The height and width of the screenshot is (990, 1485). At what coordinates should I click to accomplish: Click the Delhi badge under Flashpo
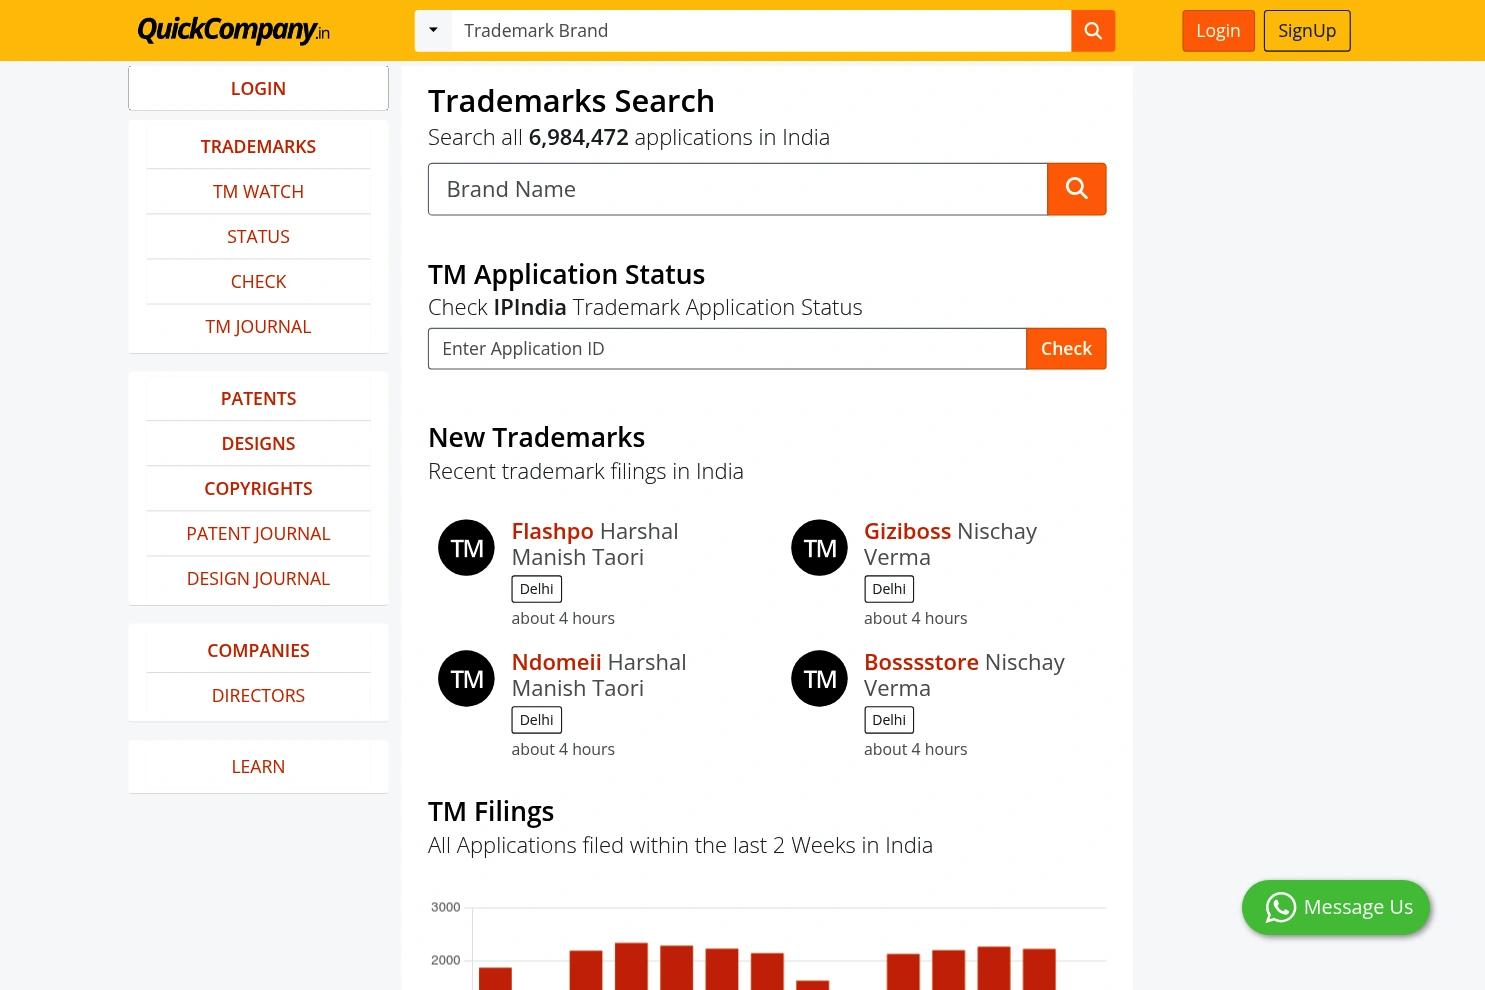click(x=536, y=588)
